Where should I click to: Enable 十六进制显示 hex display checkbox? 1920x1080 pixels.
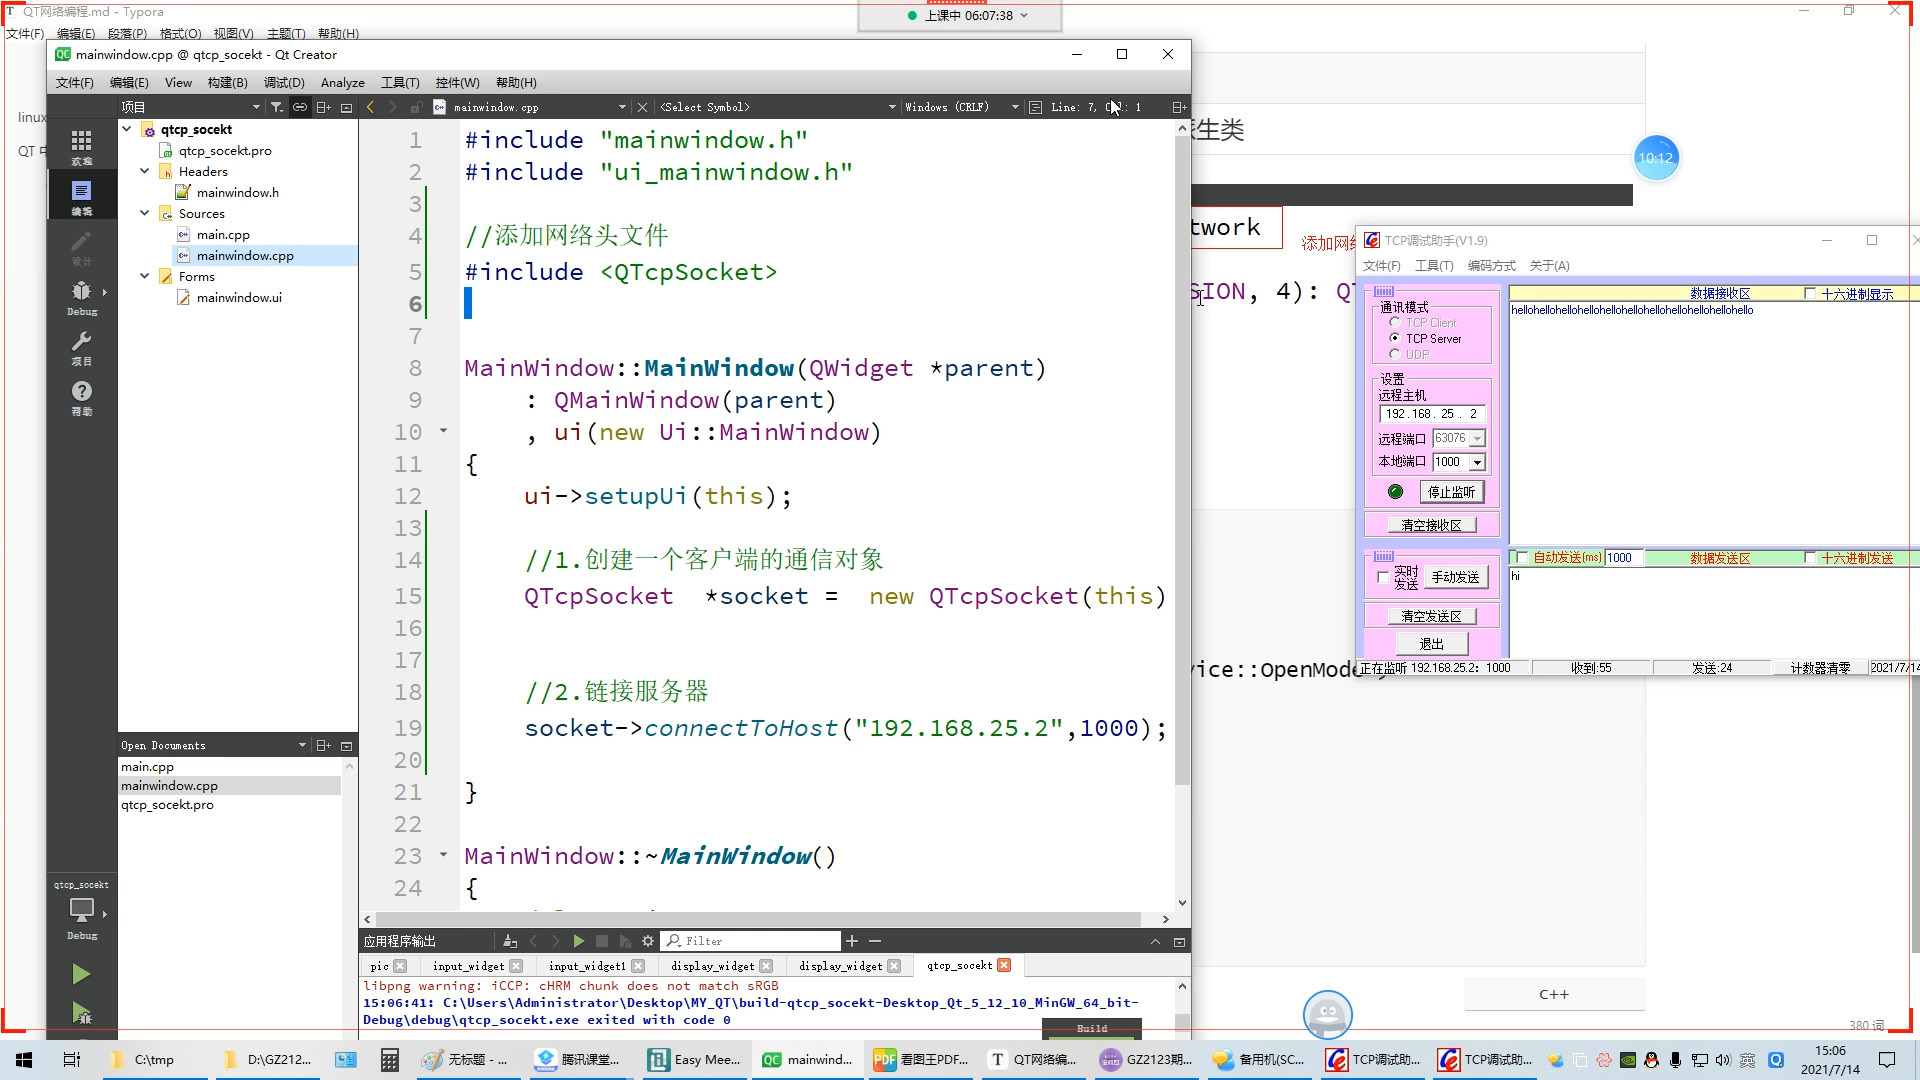click(1810, 293)
